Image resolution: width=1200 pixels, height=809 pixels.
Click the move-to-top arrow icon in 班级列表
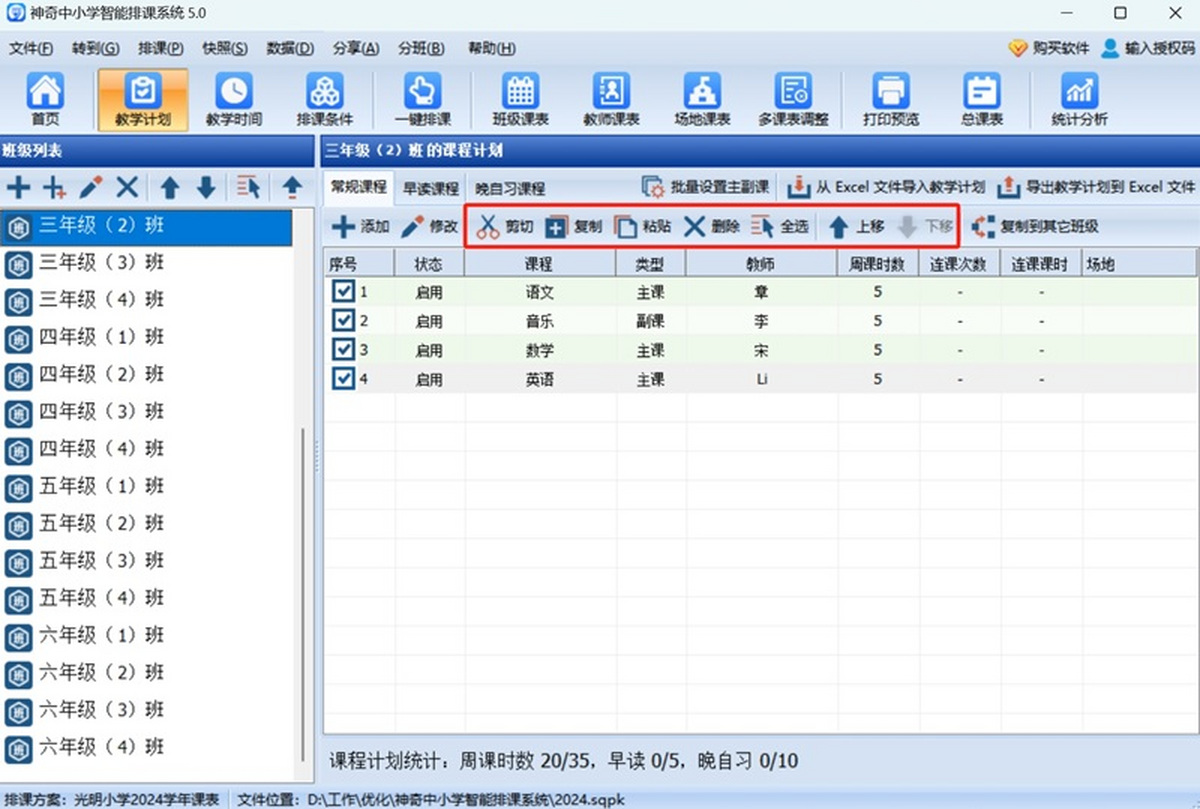(x=291, y=186)
